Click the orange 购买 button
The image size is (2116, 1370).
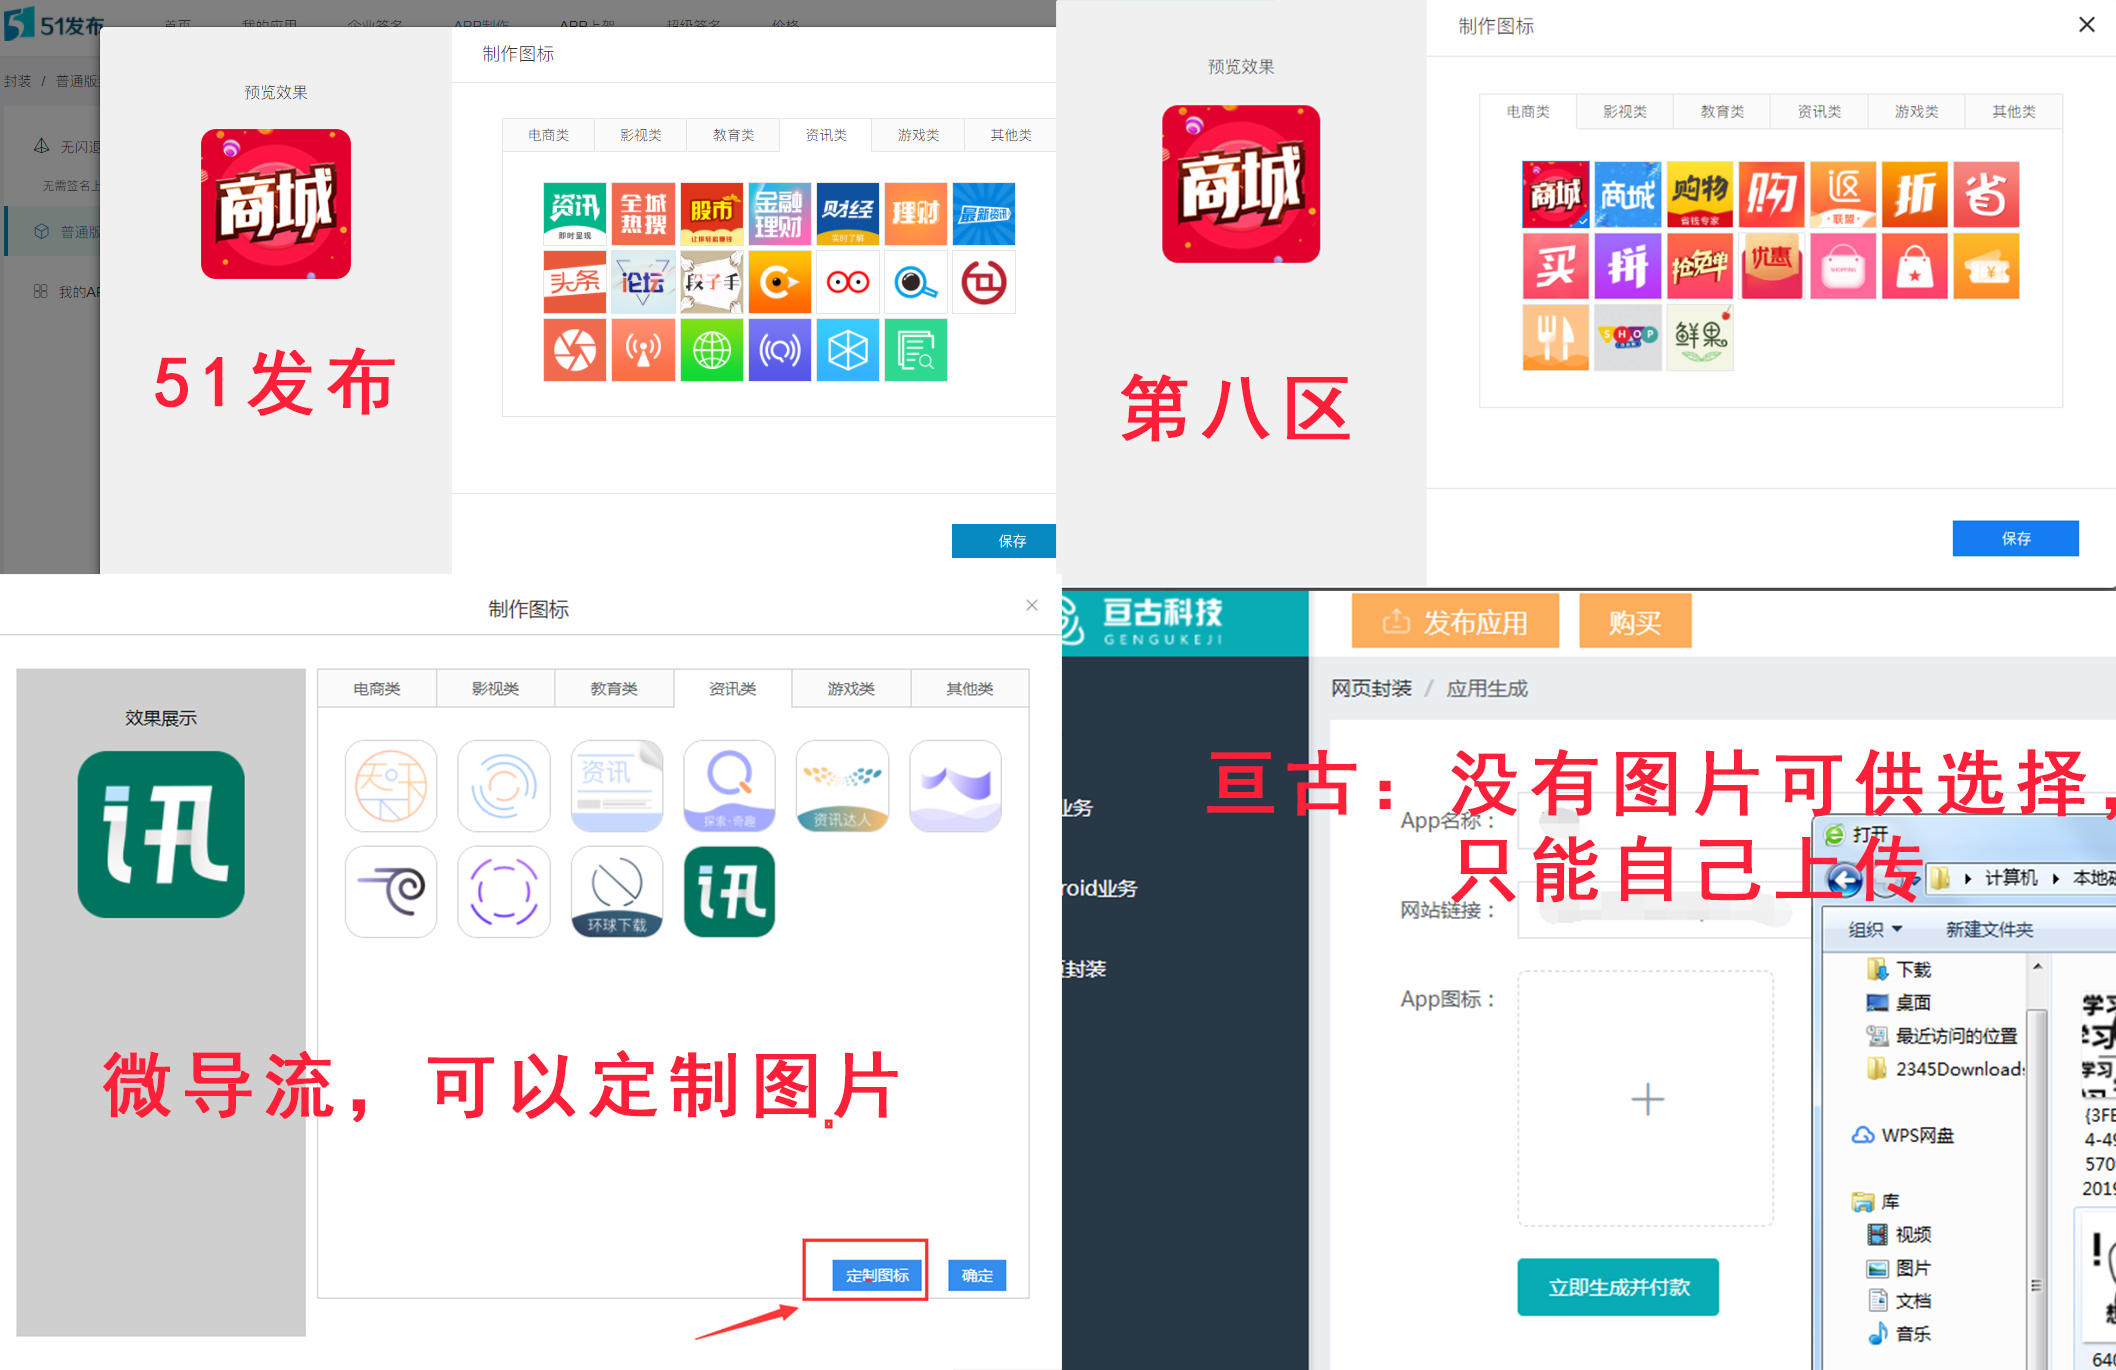(1635, 622)
